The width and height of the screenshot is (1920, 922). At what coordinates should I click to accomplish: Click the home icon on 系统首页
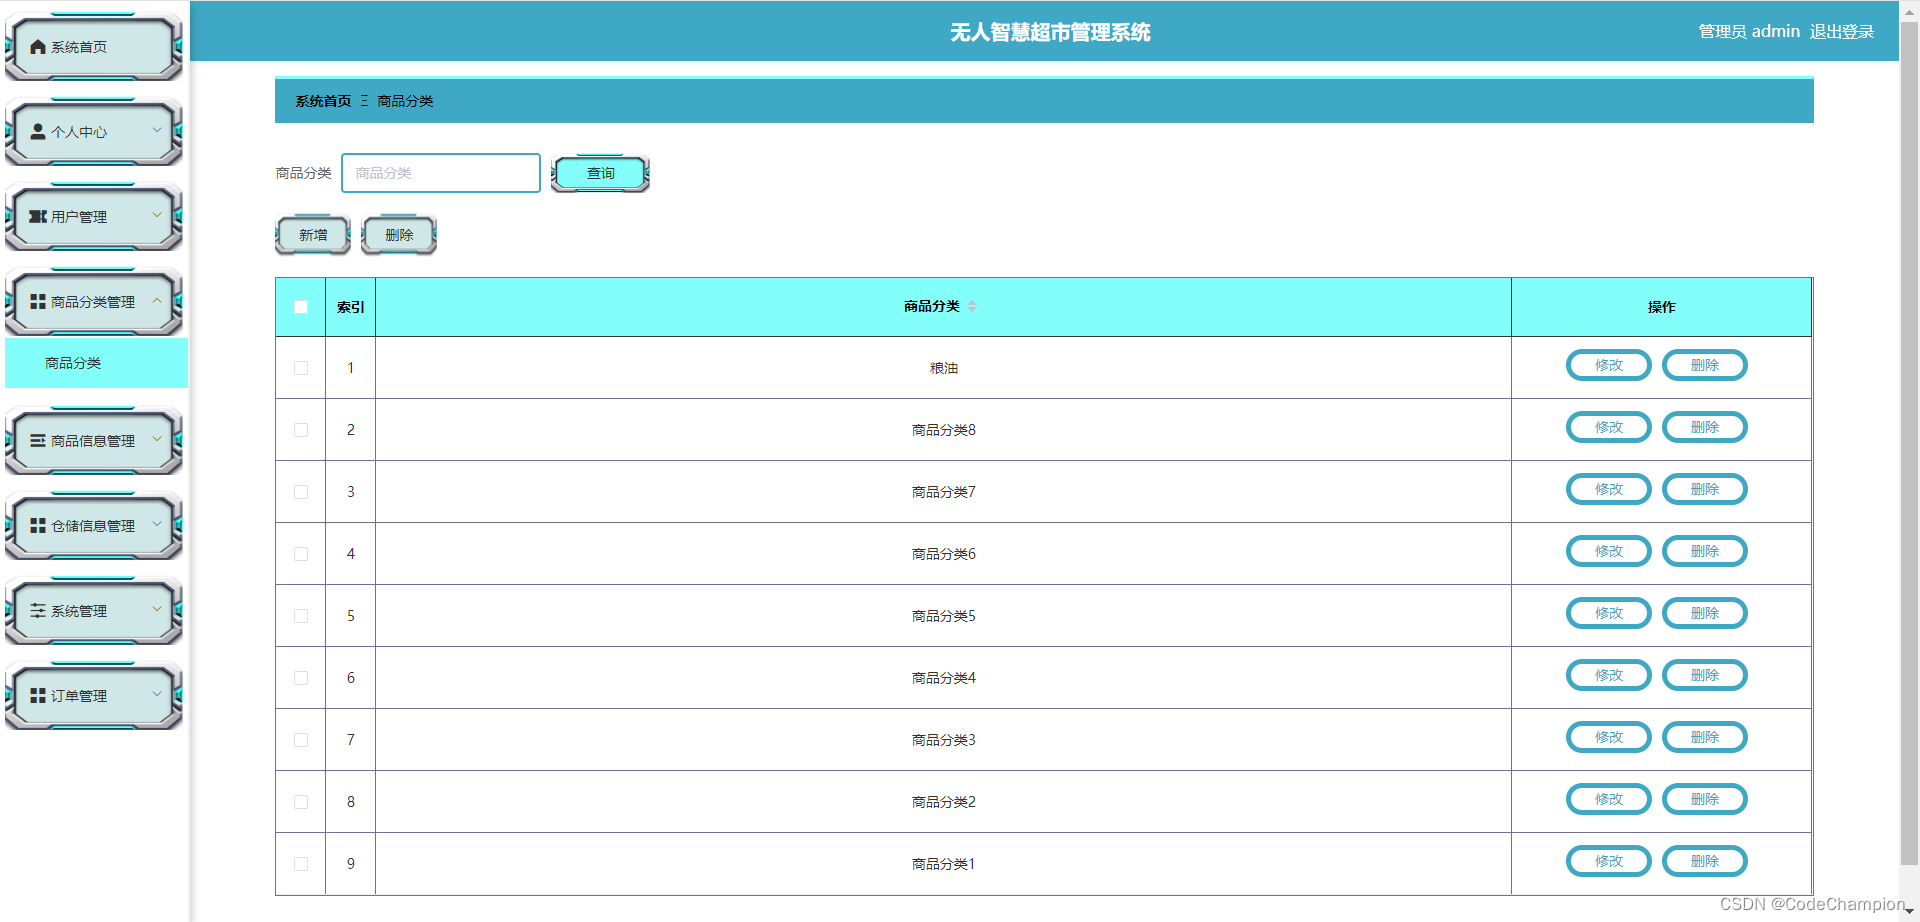coord(37,45)
